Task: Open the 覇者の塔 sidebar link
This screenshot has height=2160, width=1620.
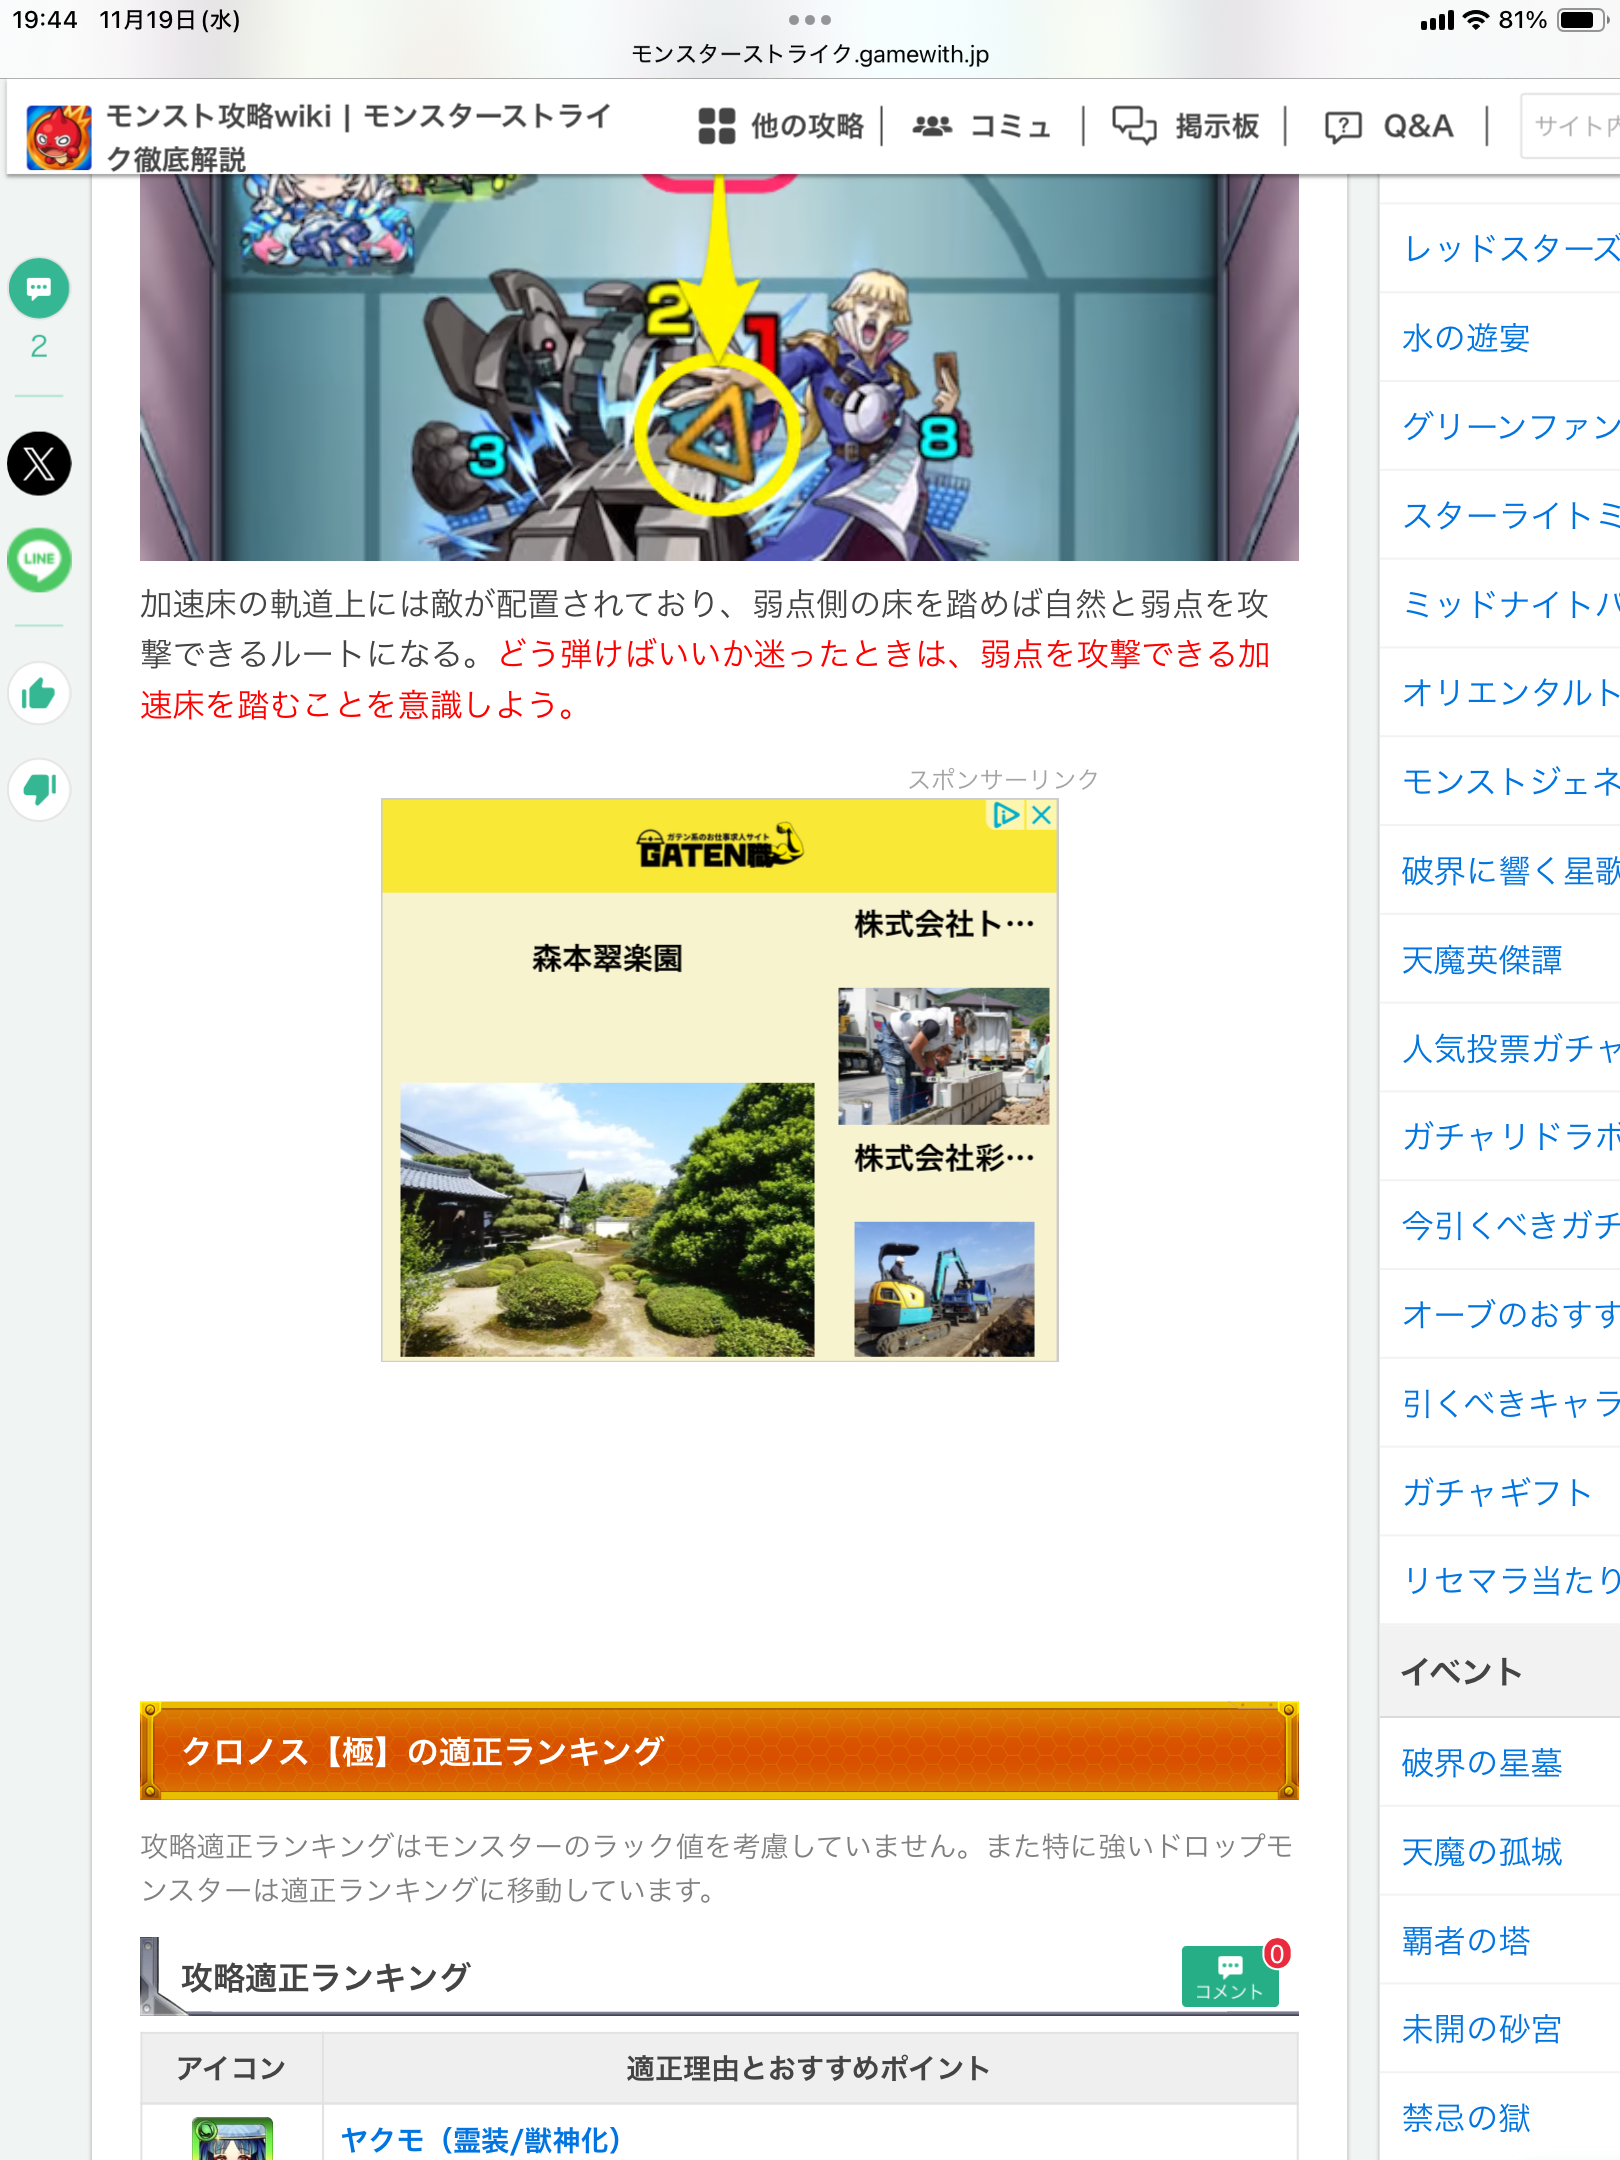Action: click(x=1466, y=1941)
